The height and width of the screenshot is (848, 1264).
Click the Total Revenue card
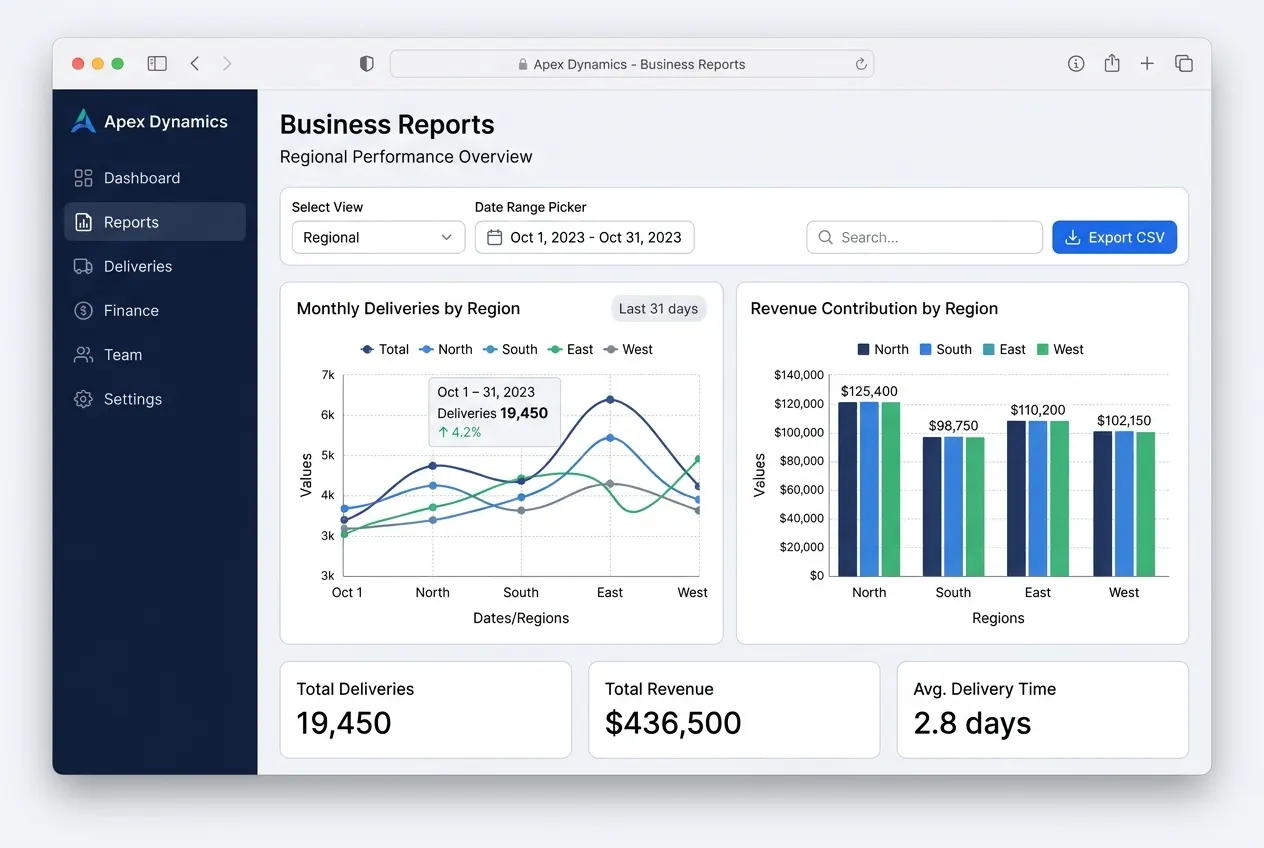(x=734, y=709)
